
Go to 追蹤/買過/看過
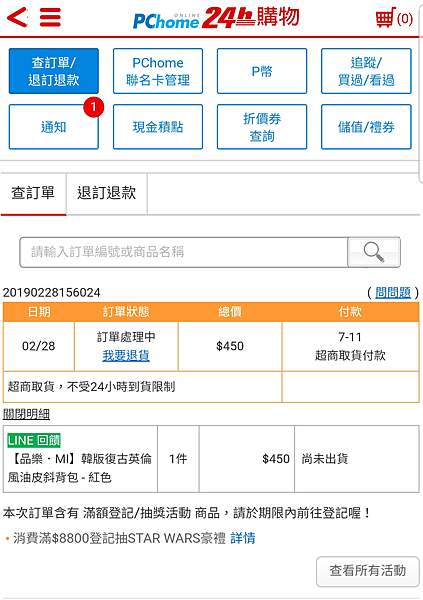coord(366,71)
